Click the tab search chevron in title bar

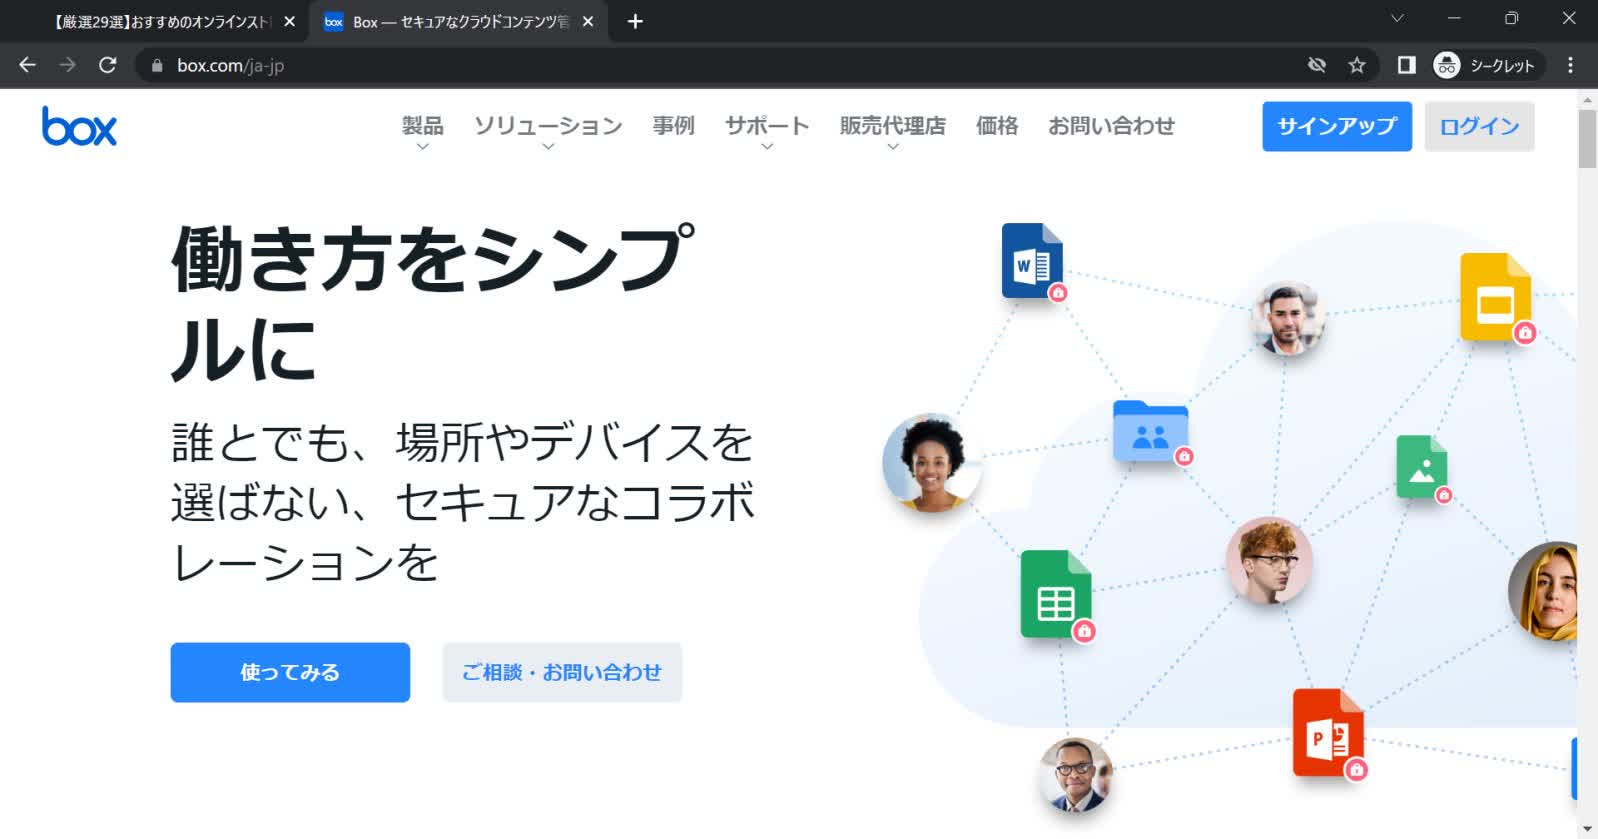tap(1397, 18)
